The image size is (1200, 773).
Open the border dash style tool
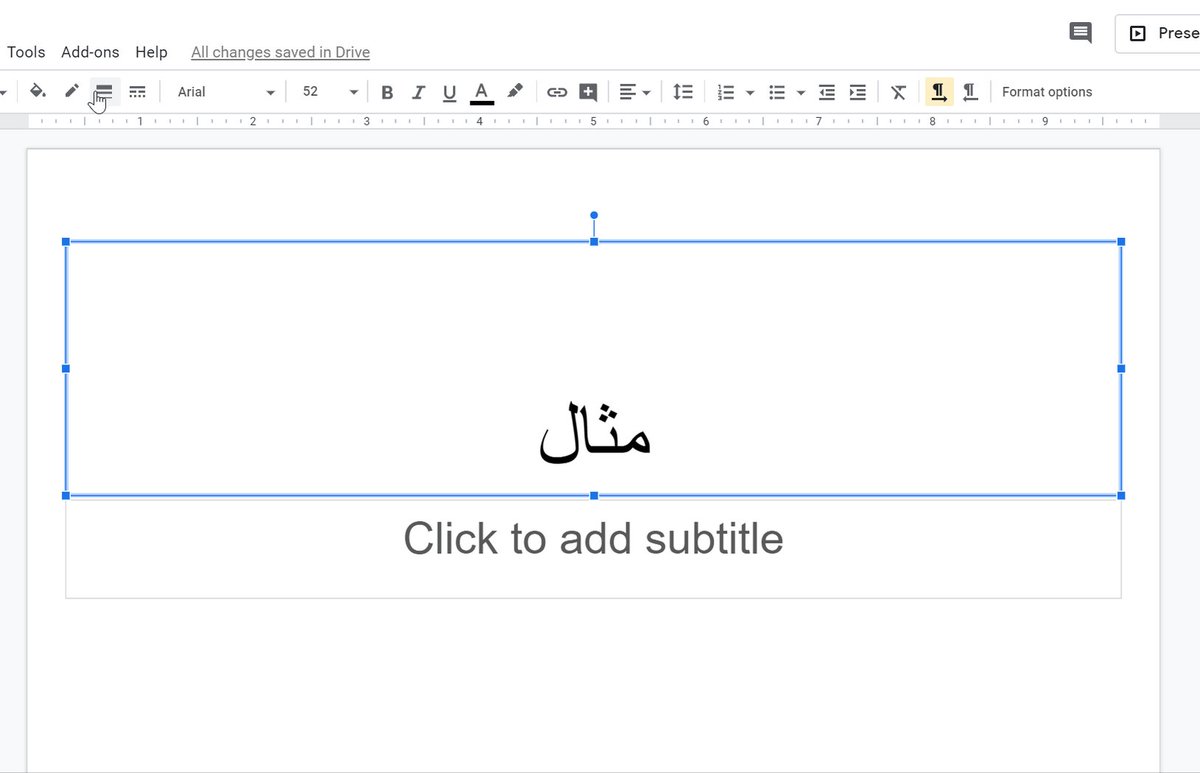click(x=138, y=91)
